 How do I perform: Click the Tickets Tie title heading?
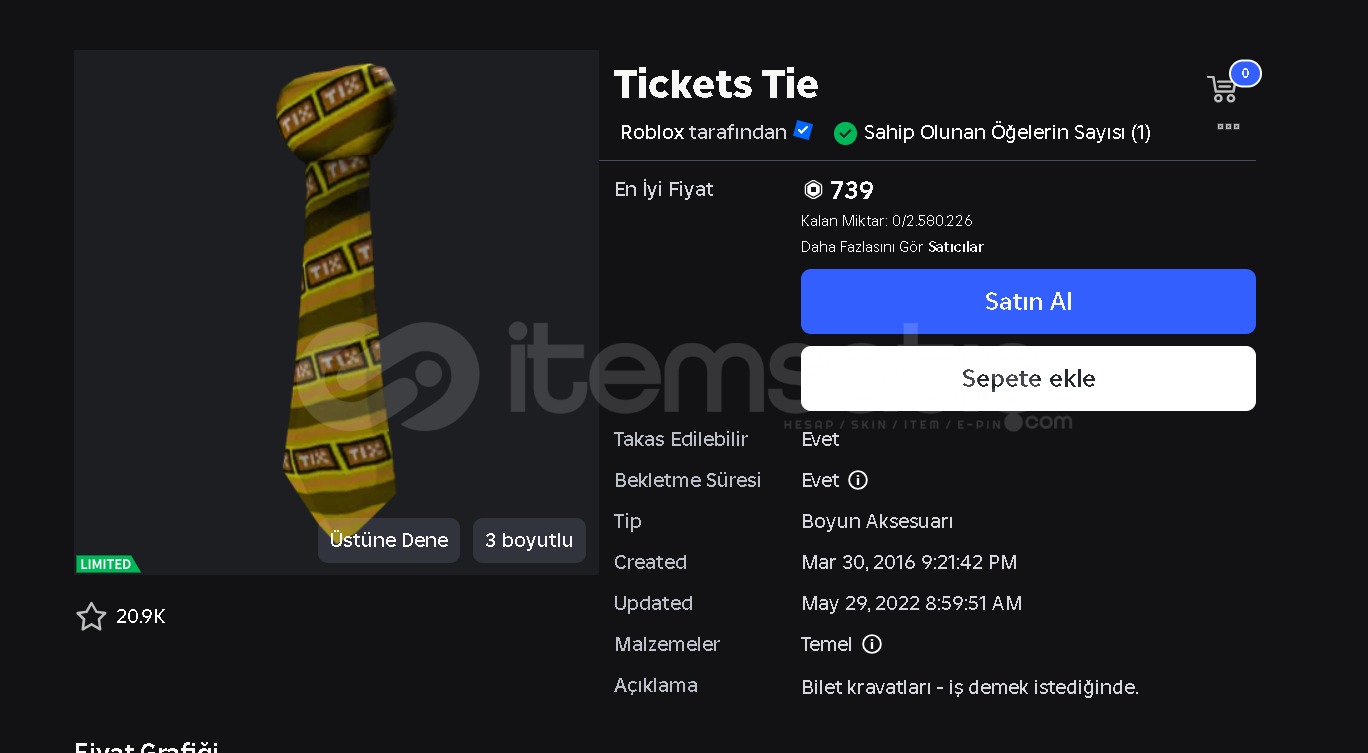[716, 84]
